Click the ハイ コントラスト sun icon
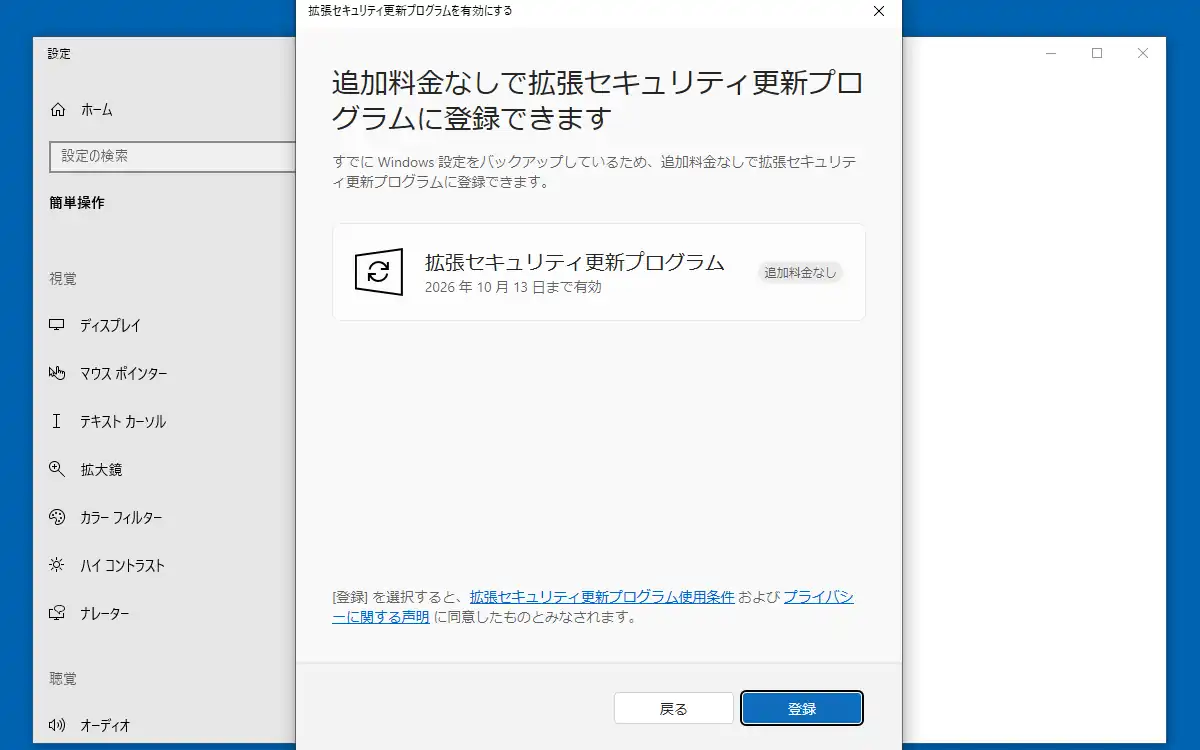1200x750 pixels. pos(57,566)
